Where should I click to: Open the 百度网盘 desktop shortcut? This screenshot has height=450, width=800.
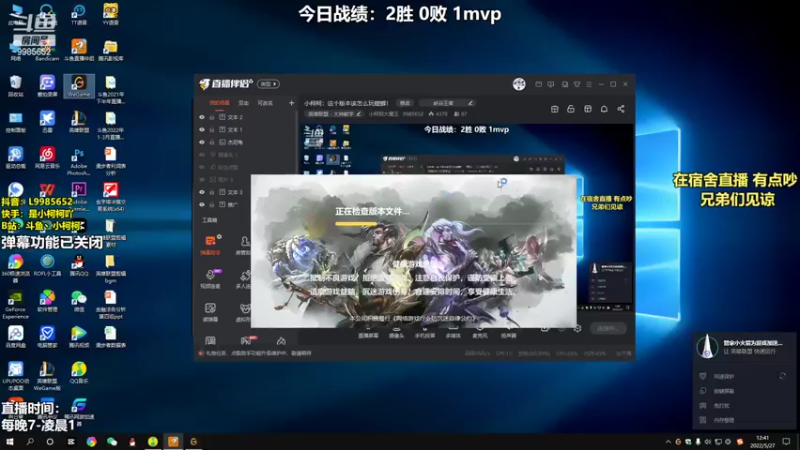[15, 337]
